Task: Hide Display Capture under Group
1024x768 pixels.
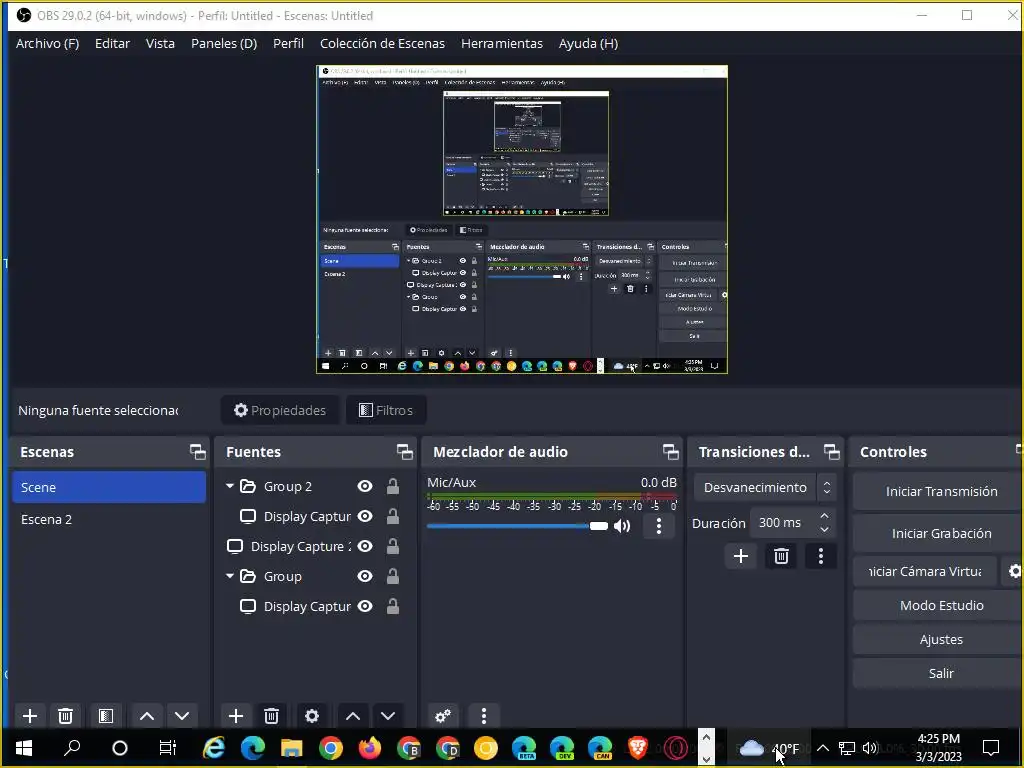Action: pyautogui.click(x=365, y=606)
